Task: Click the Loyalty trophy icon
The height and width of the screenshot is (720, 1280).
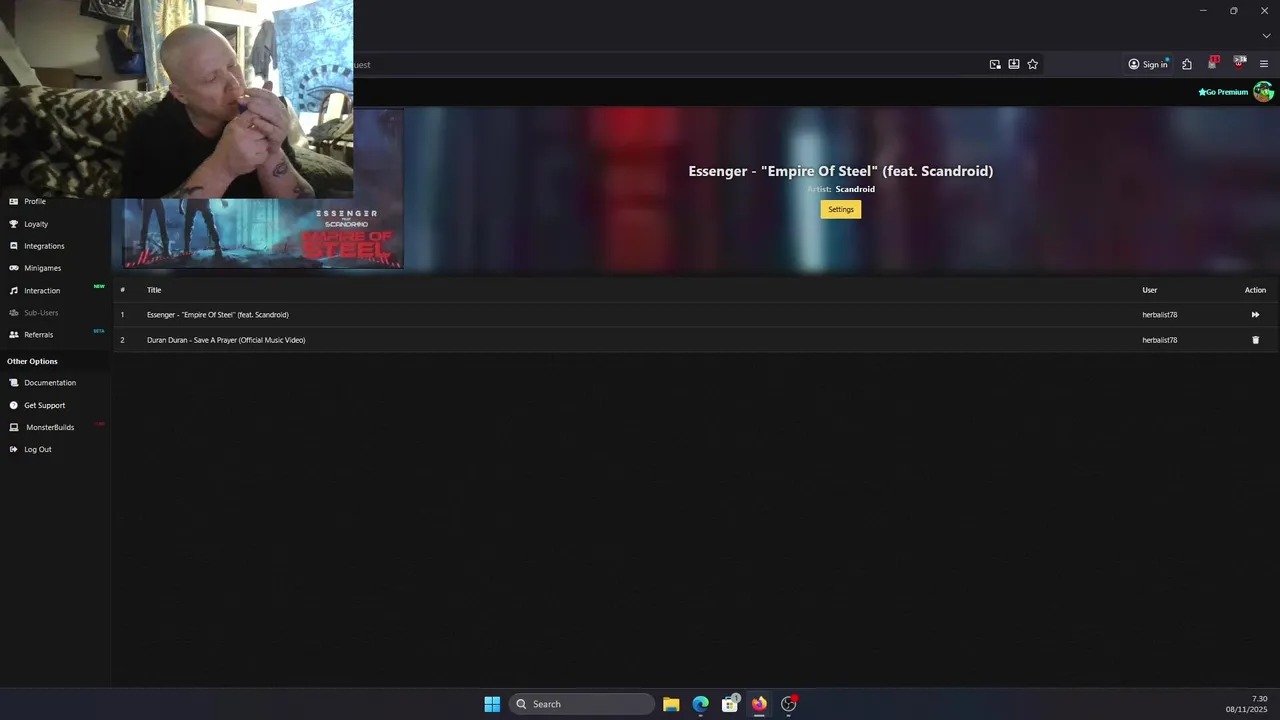Action: 14,224
